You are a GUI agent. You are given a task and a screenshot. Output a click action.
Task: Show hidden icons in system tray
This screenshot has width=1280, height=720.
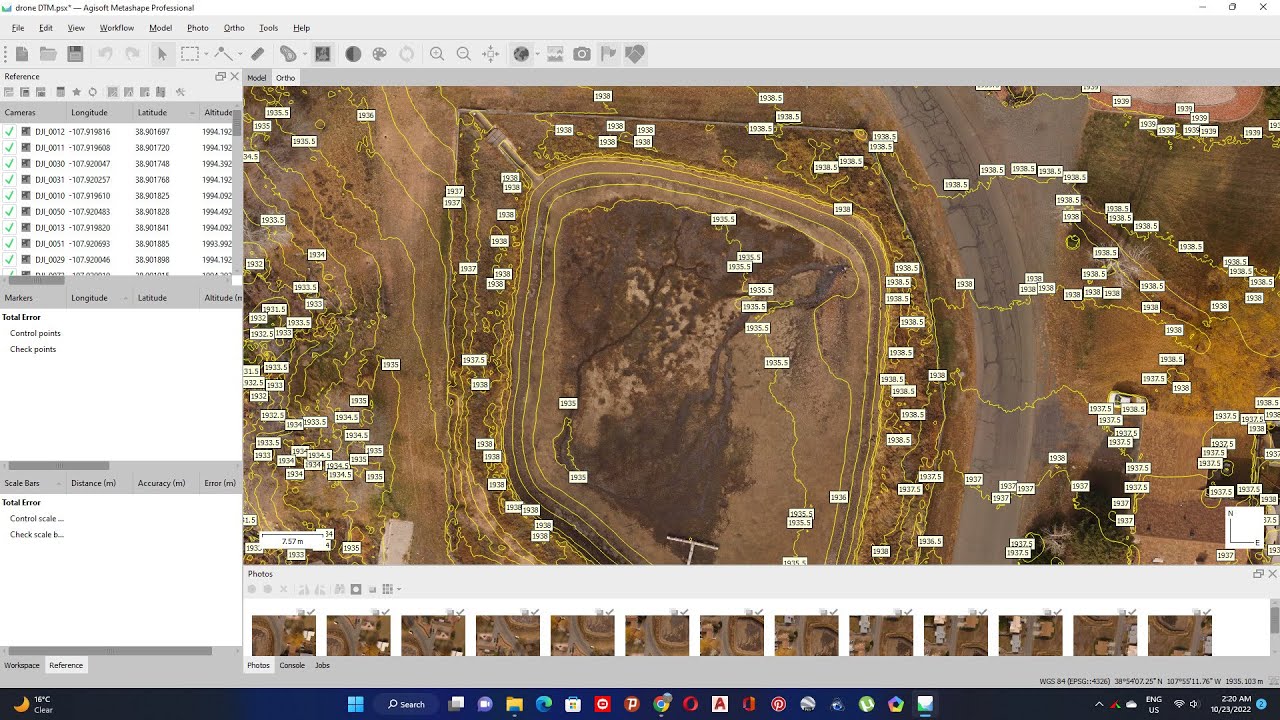1099,704
